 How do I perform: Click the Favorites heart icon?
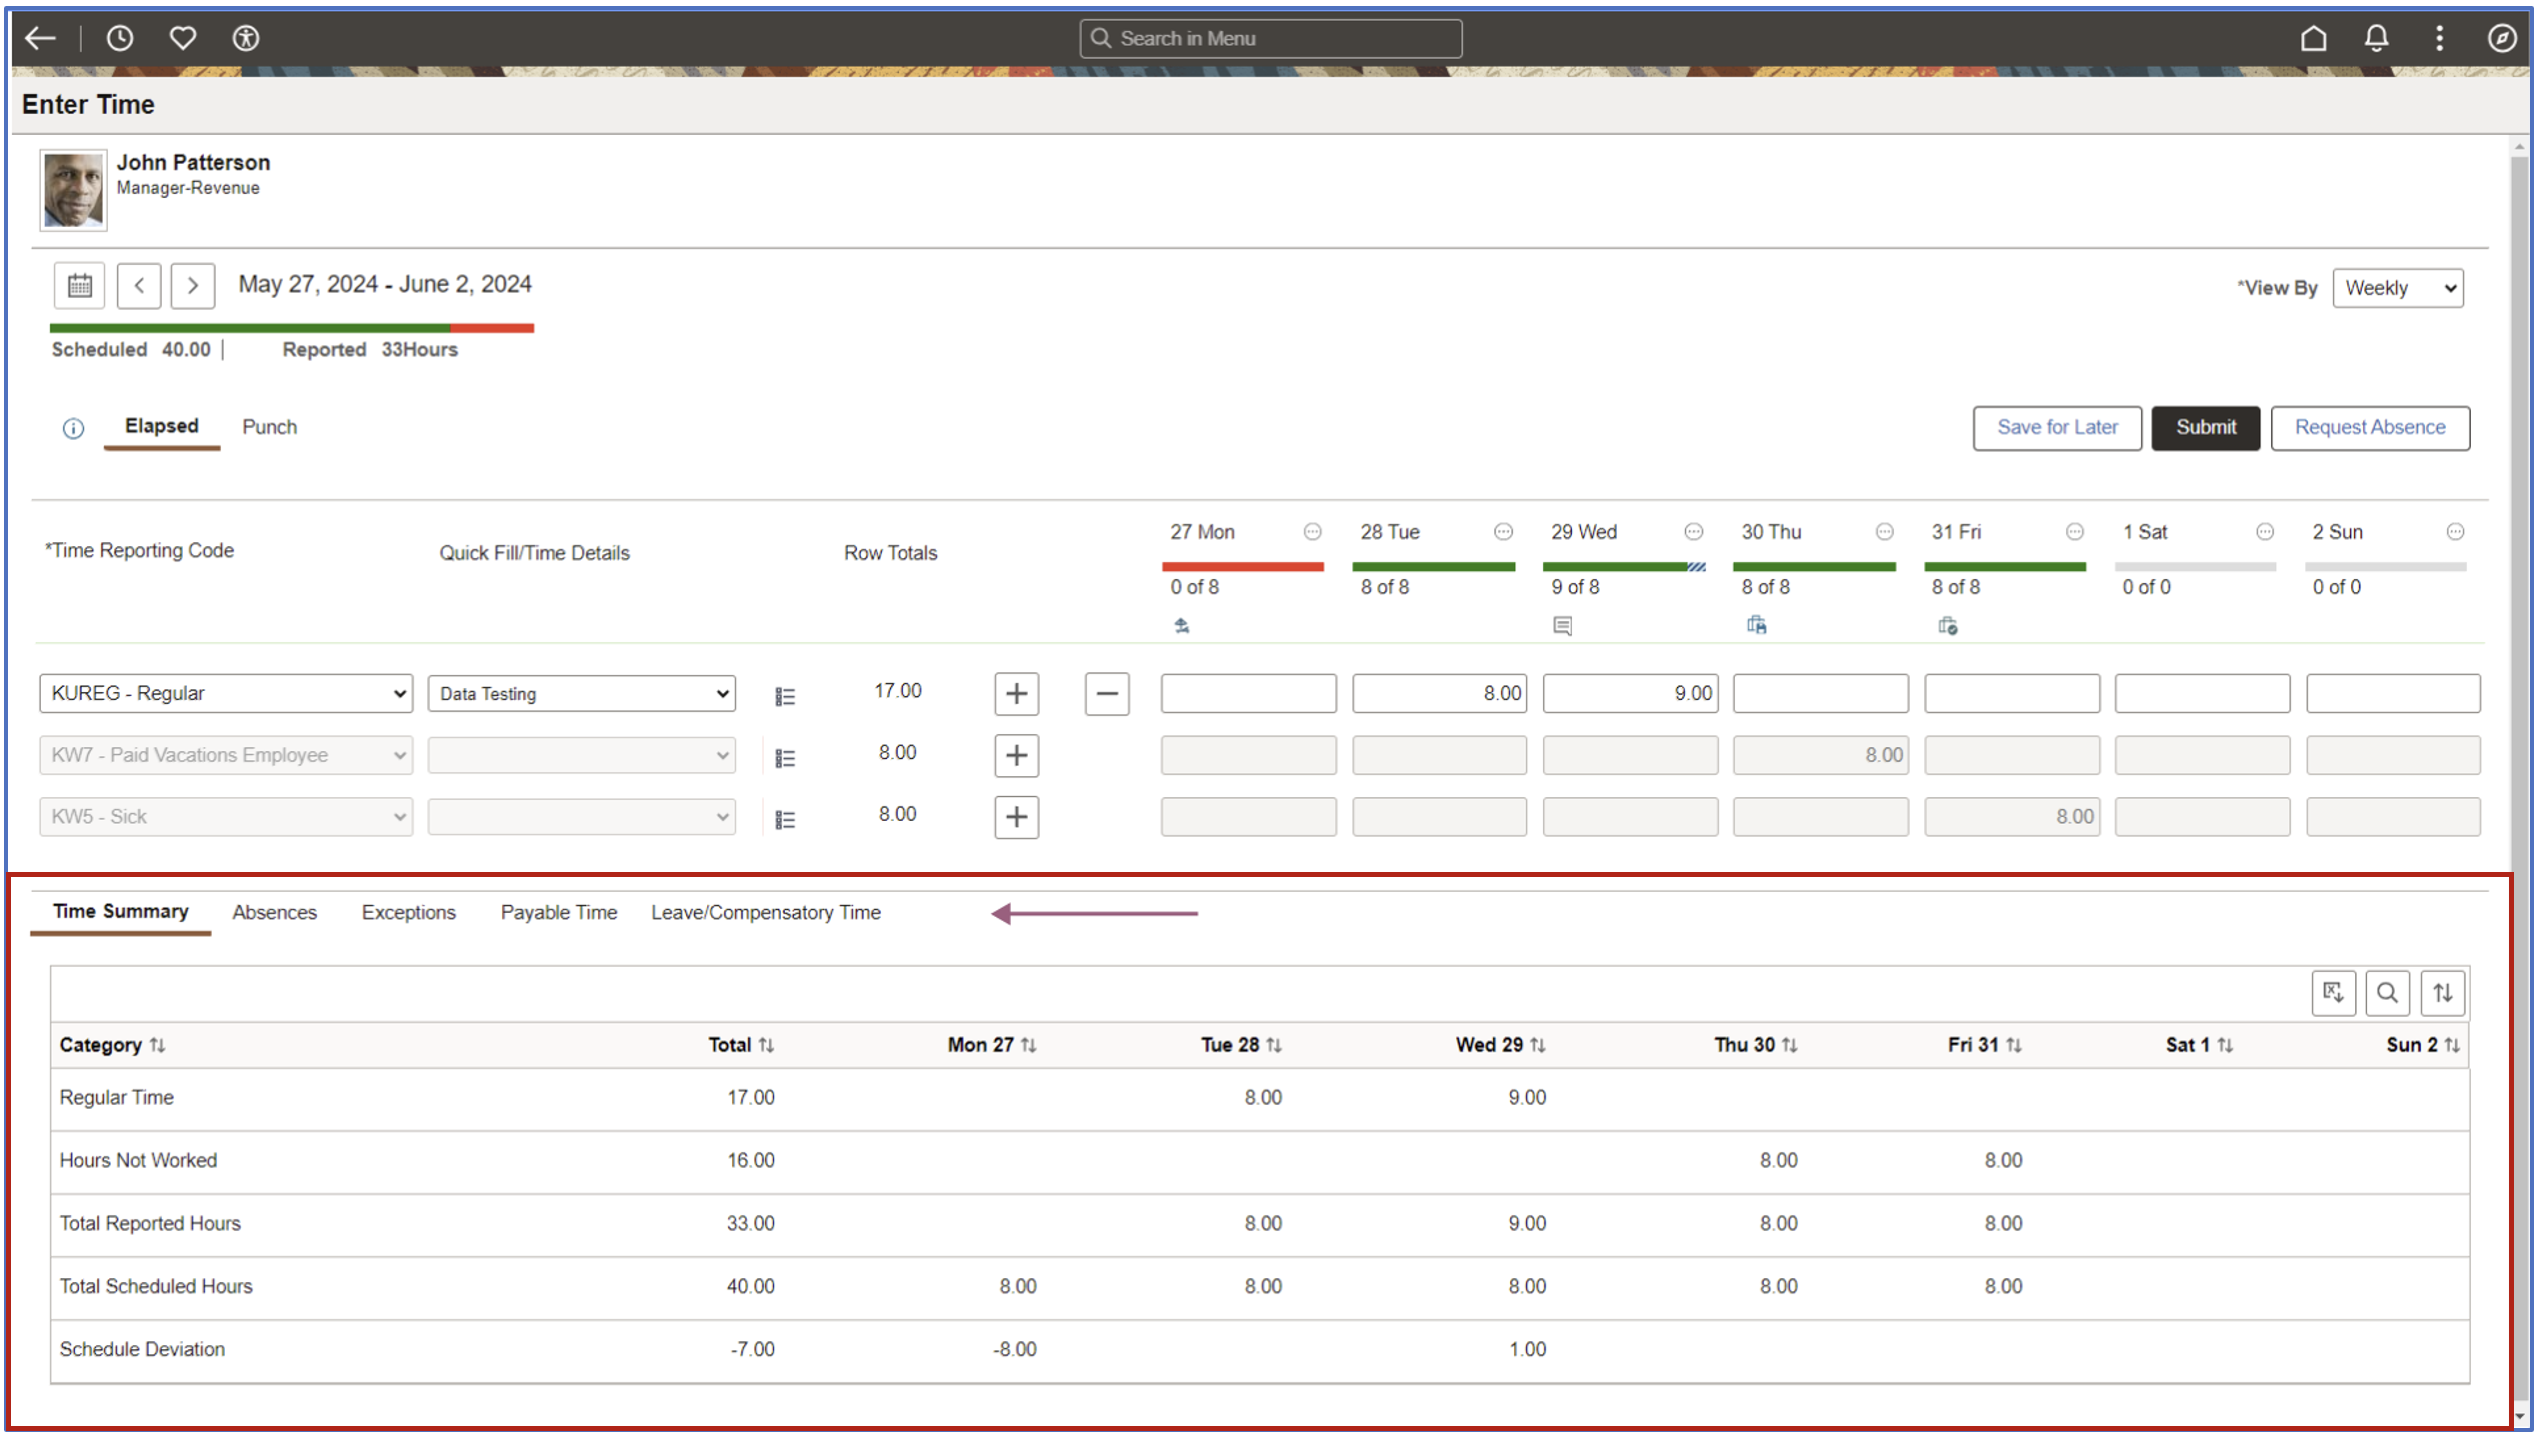[182, 38]
